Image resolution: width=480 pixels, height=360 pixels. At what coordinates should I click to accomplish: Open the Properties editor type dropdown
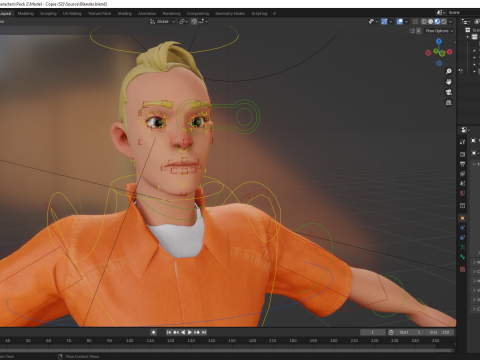[x=465, y=130]
